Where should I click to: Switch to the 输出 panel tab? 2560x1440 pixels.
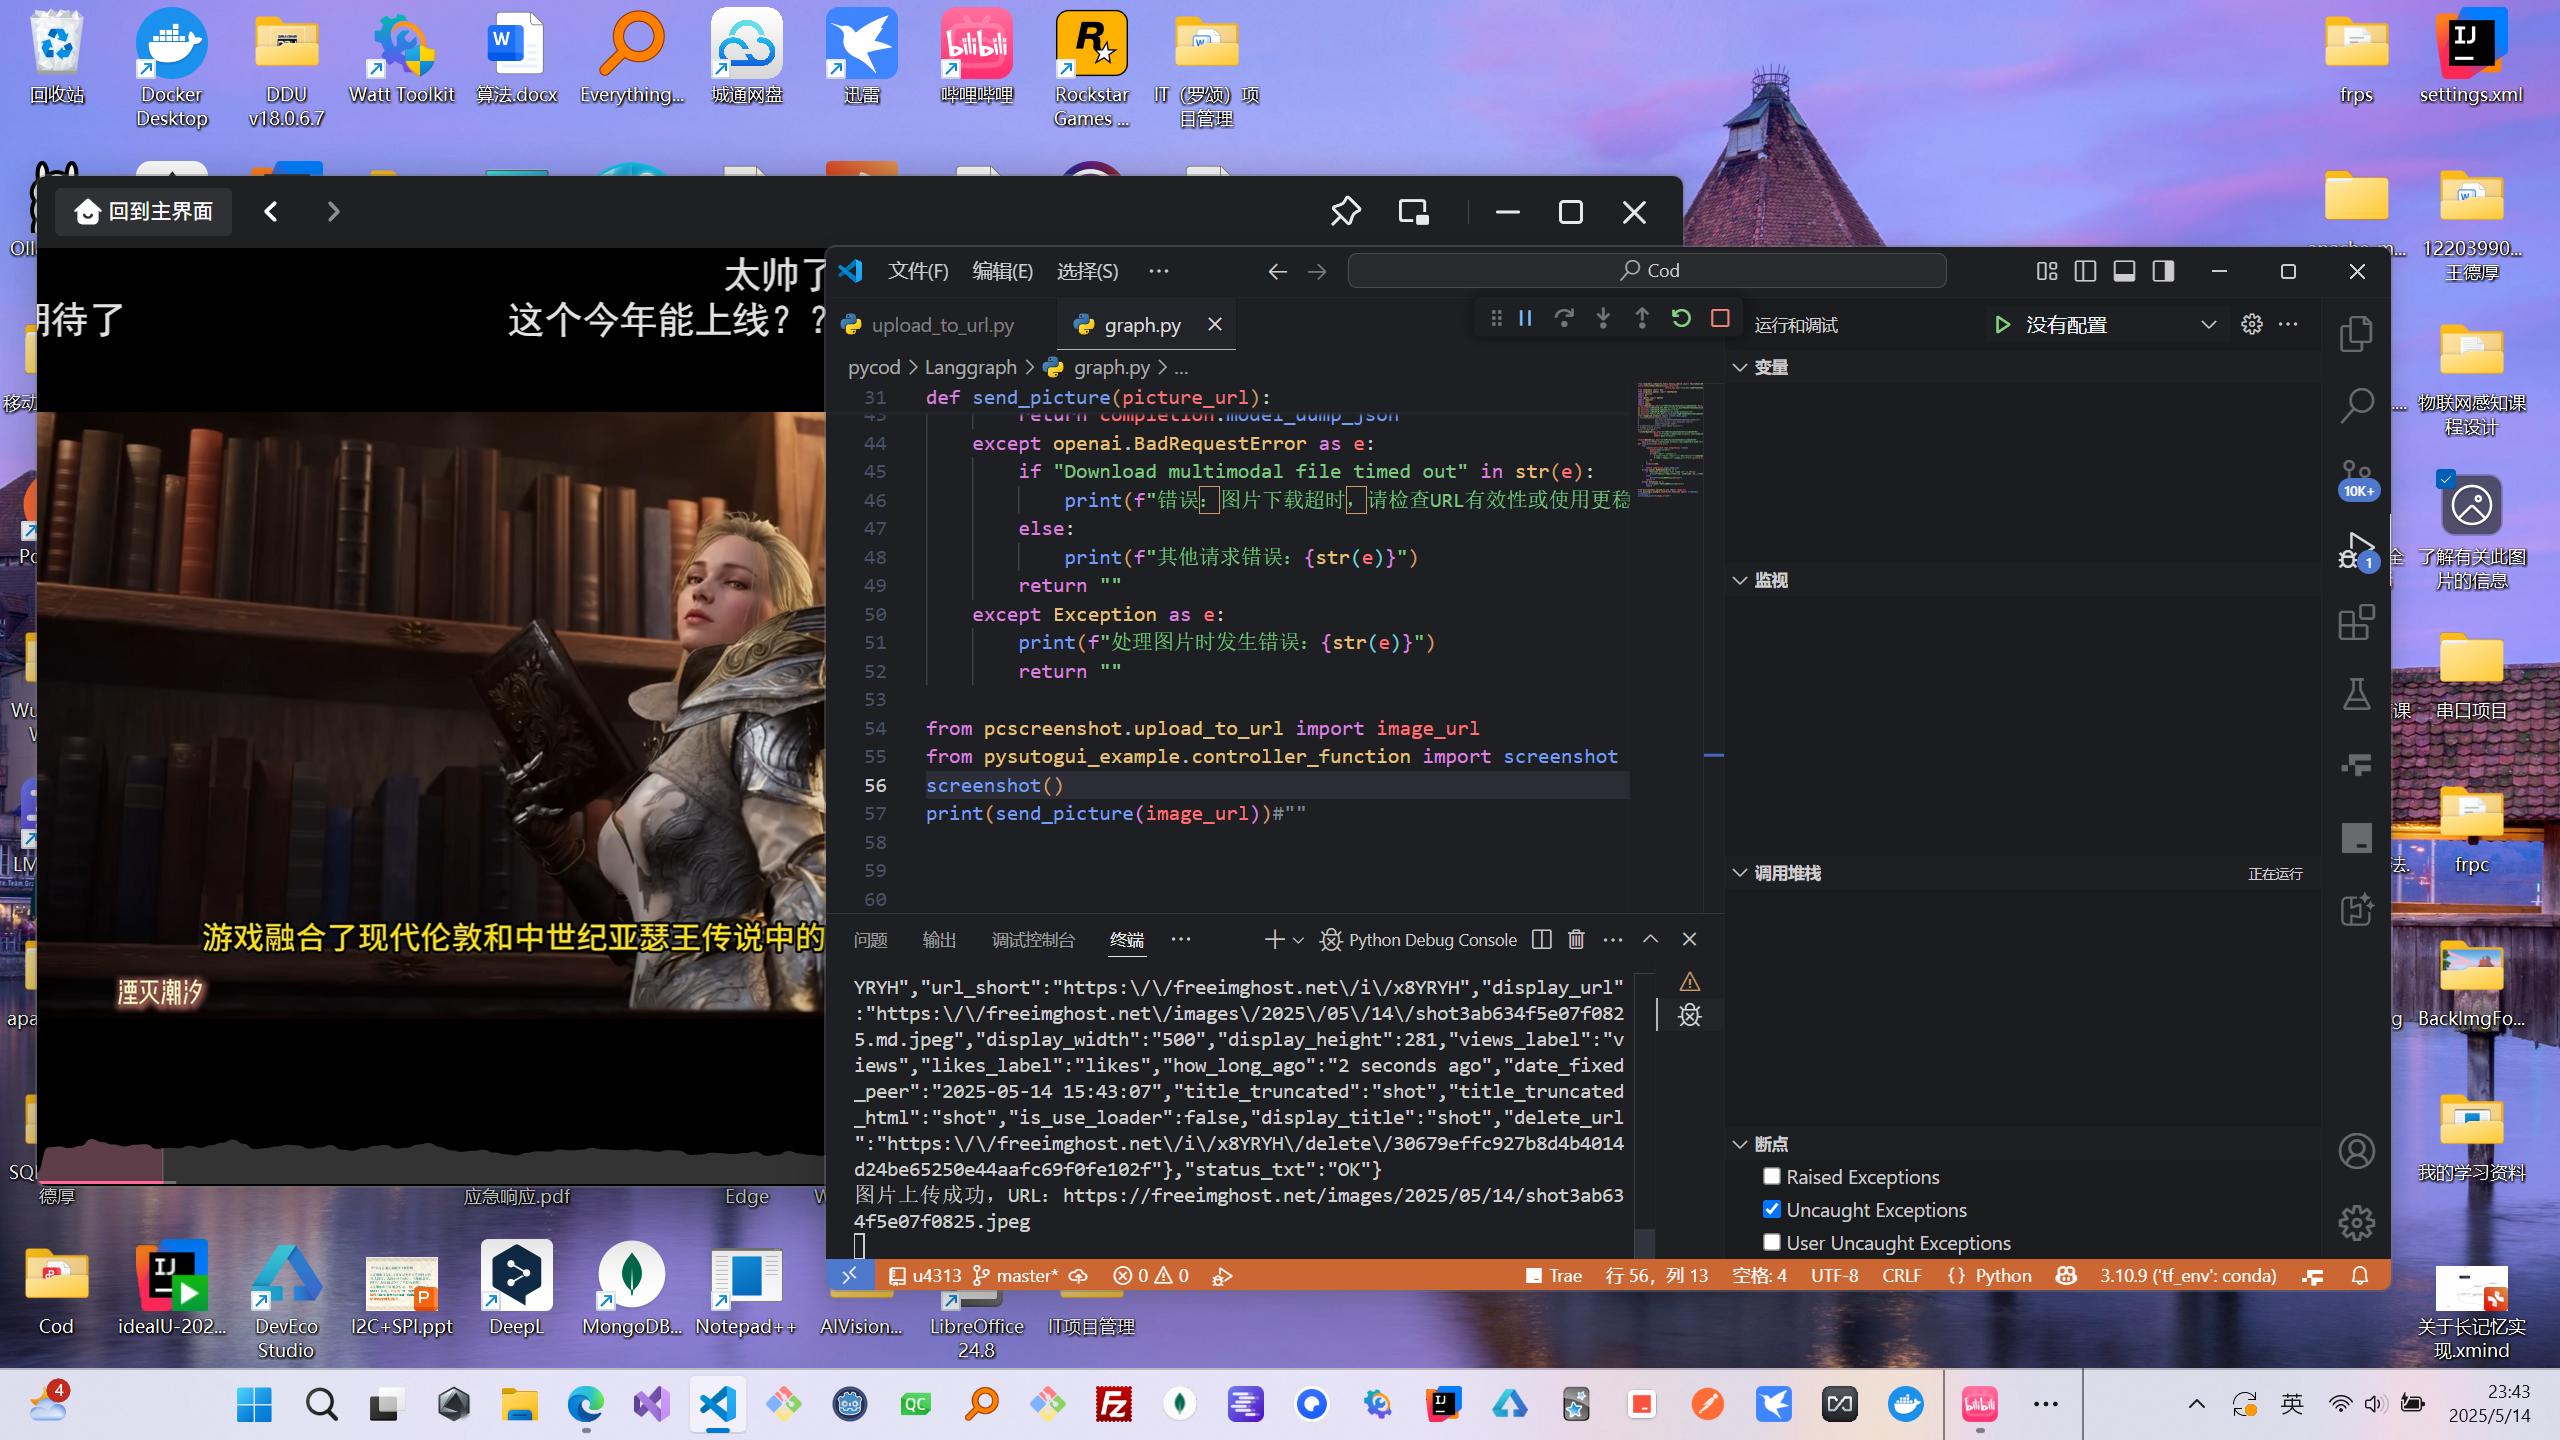939,940
